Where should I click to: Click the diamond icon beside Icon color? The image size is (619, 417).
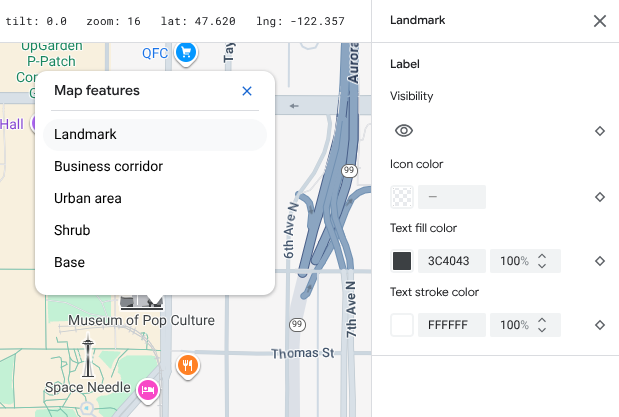click(599, 197)
